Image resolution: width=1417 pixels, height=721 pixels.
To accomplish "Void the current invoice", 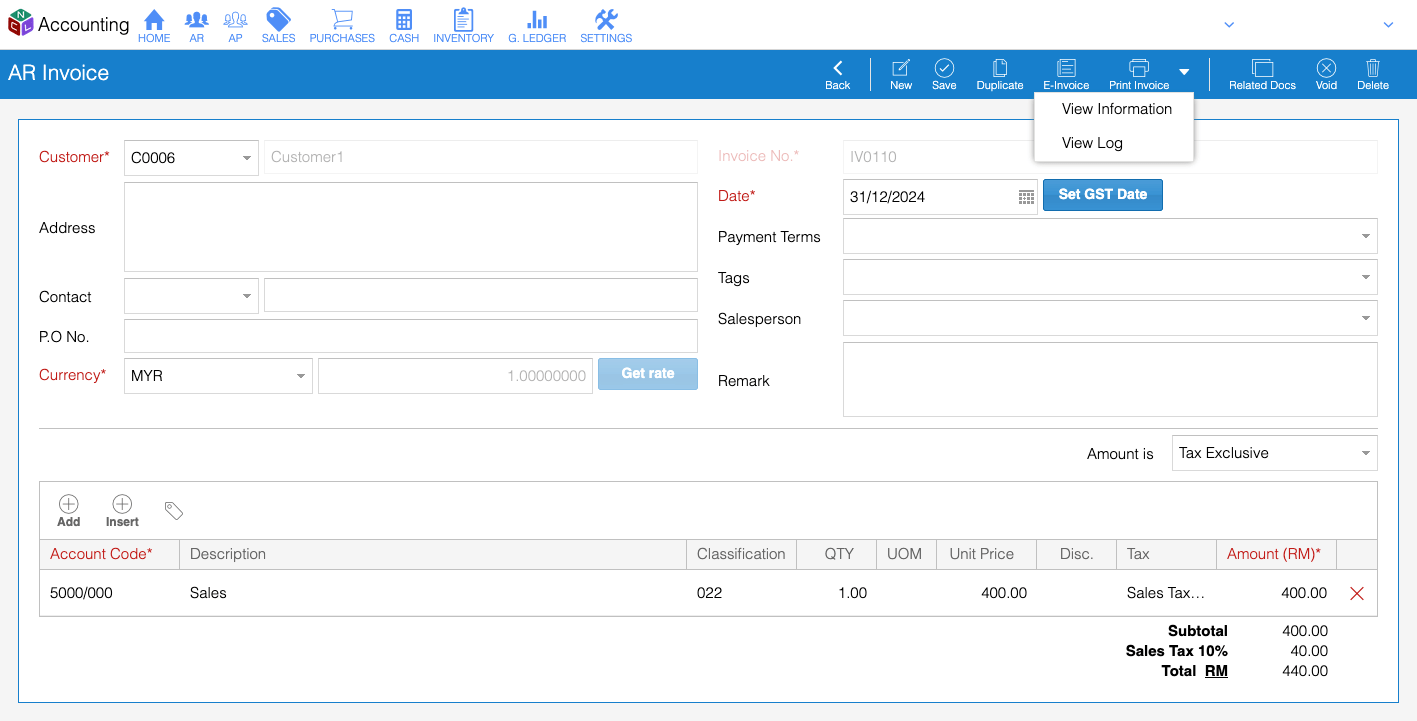I will click(x=1326, y=73).
